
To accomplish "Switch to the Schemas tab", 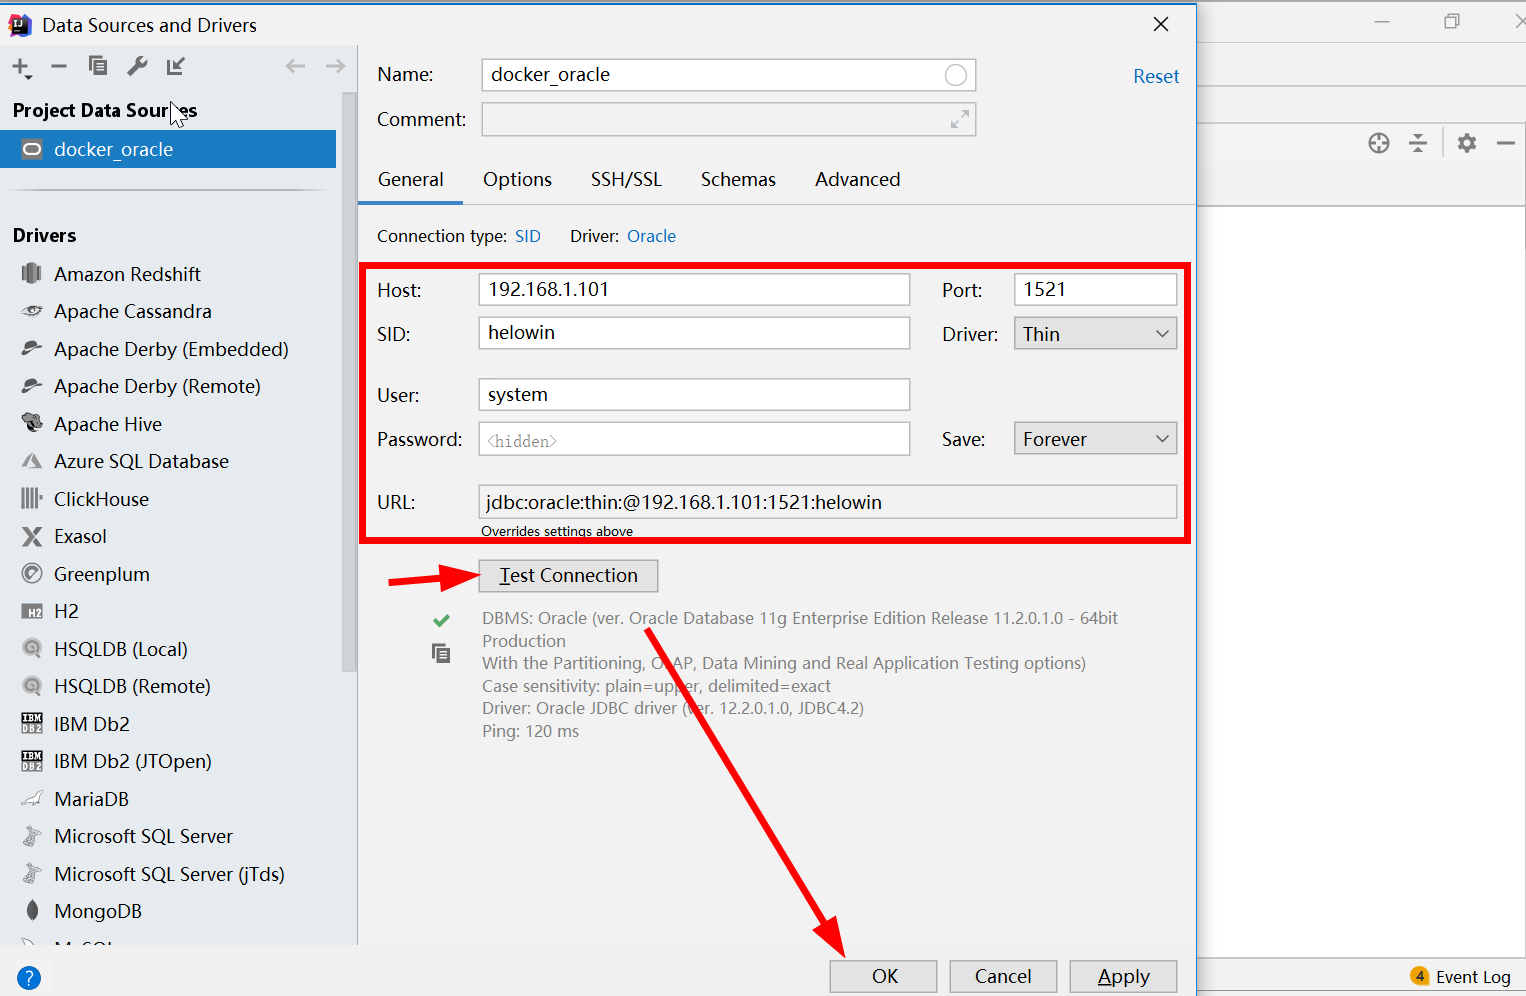I will (738, 180).
